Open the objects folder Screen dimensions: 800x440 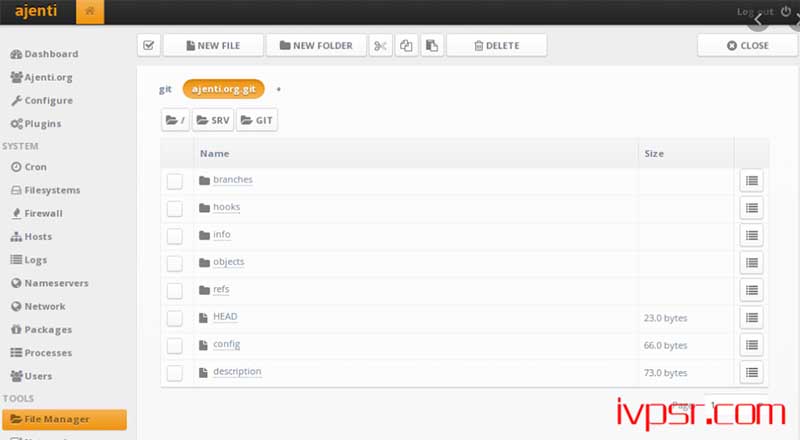tap(229, 262)
